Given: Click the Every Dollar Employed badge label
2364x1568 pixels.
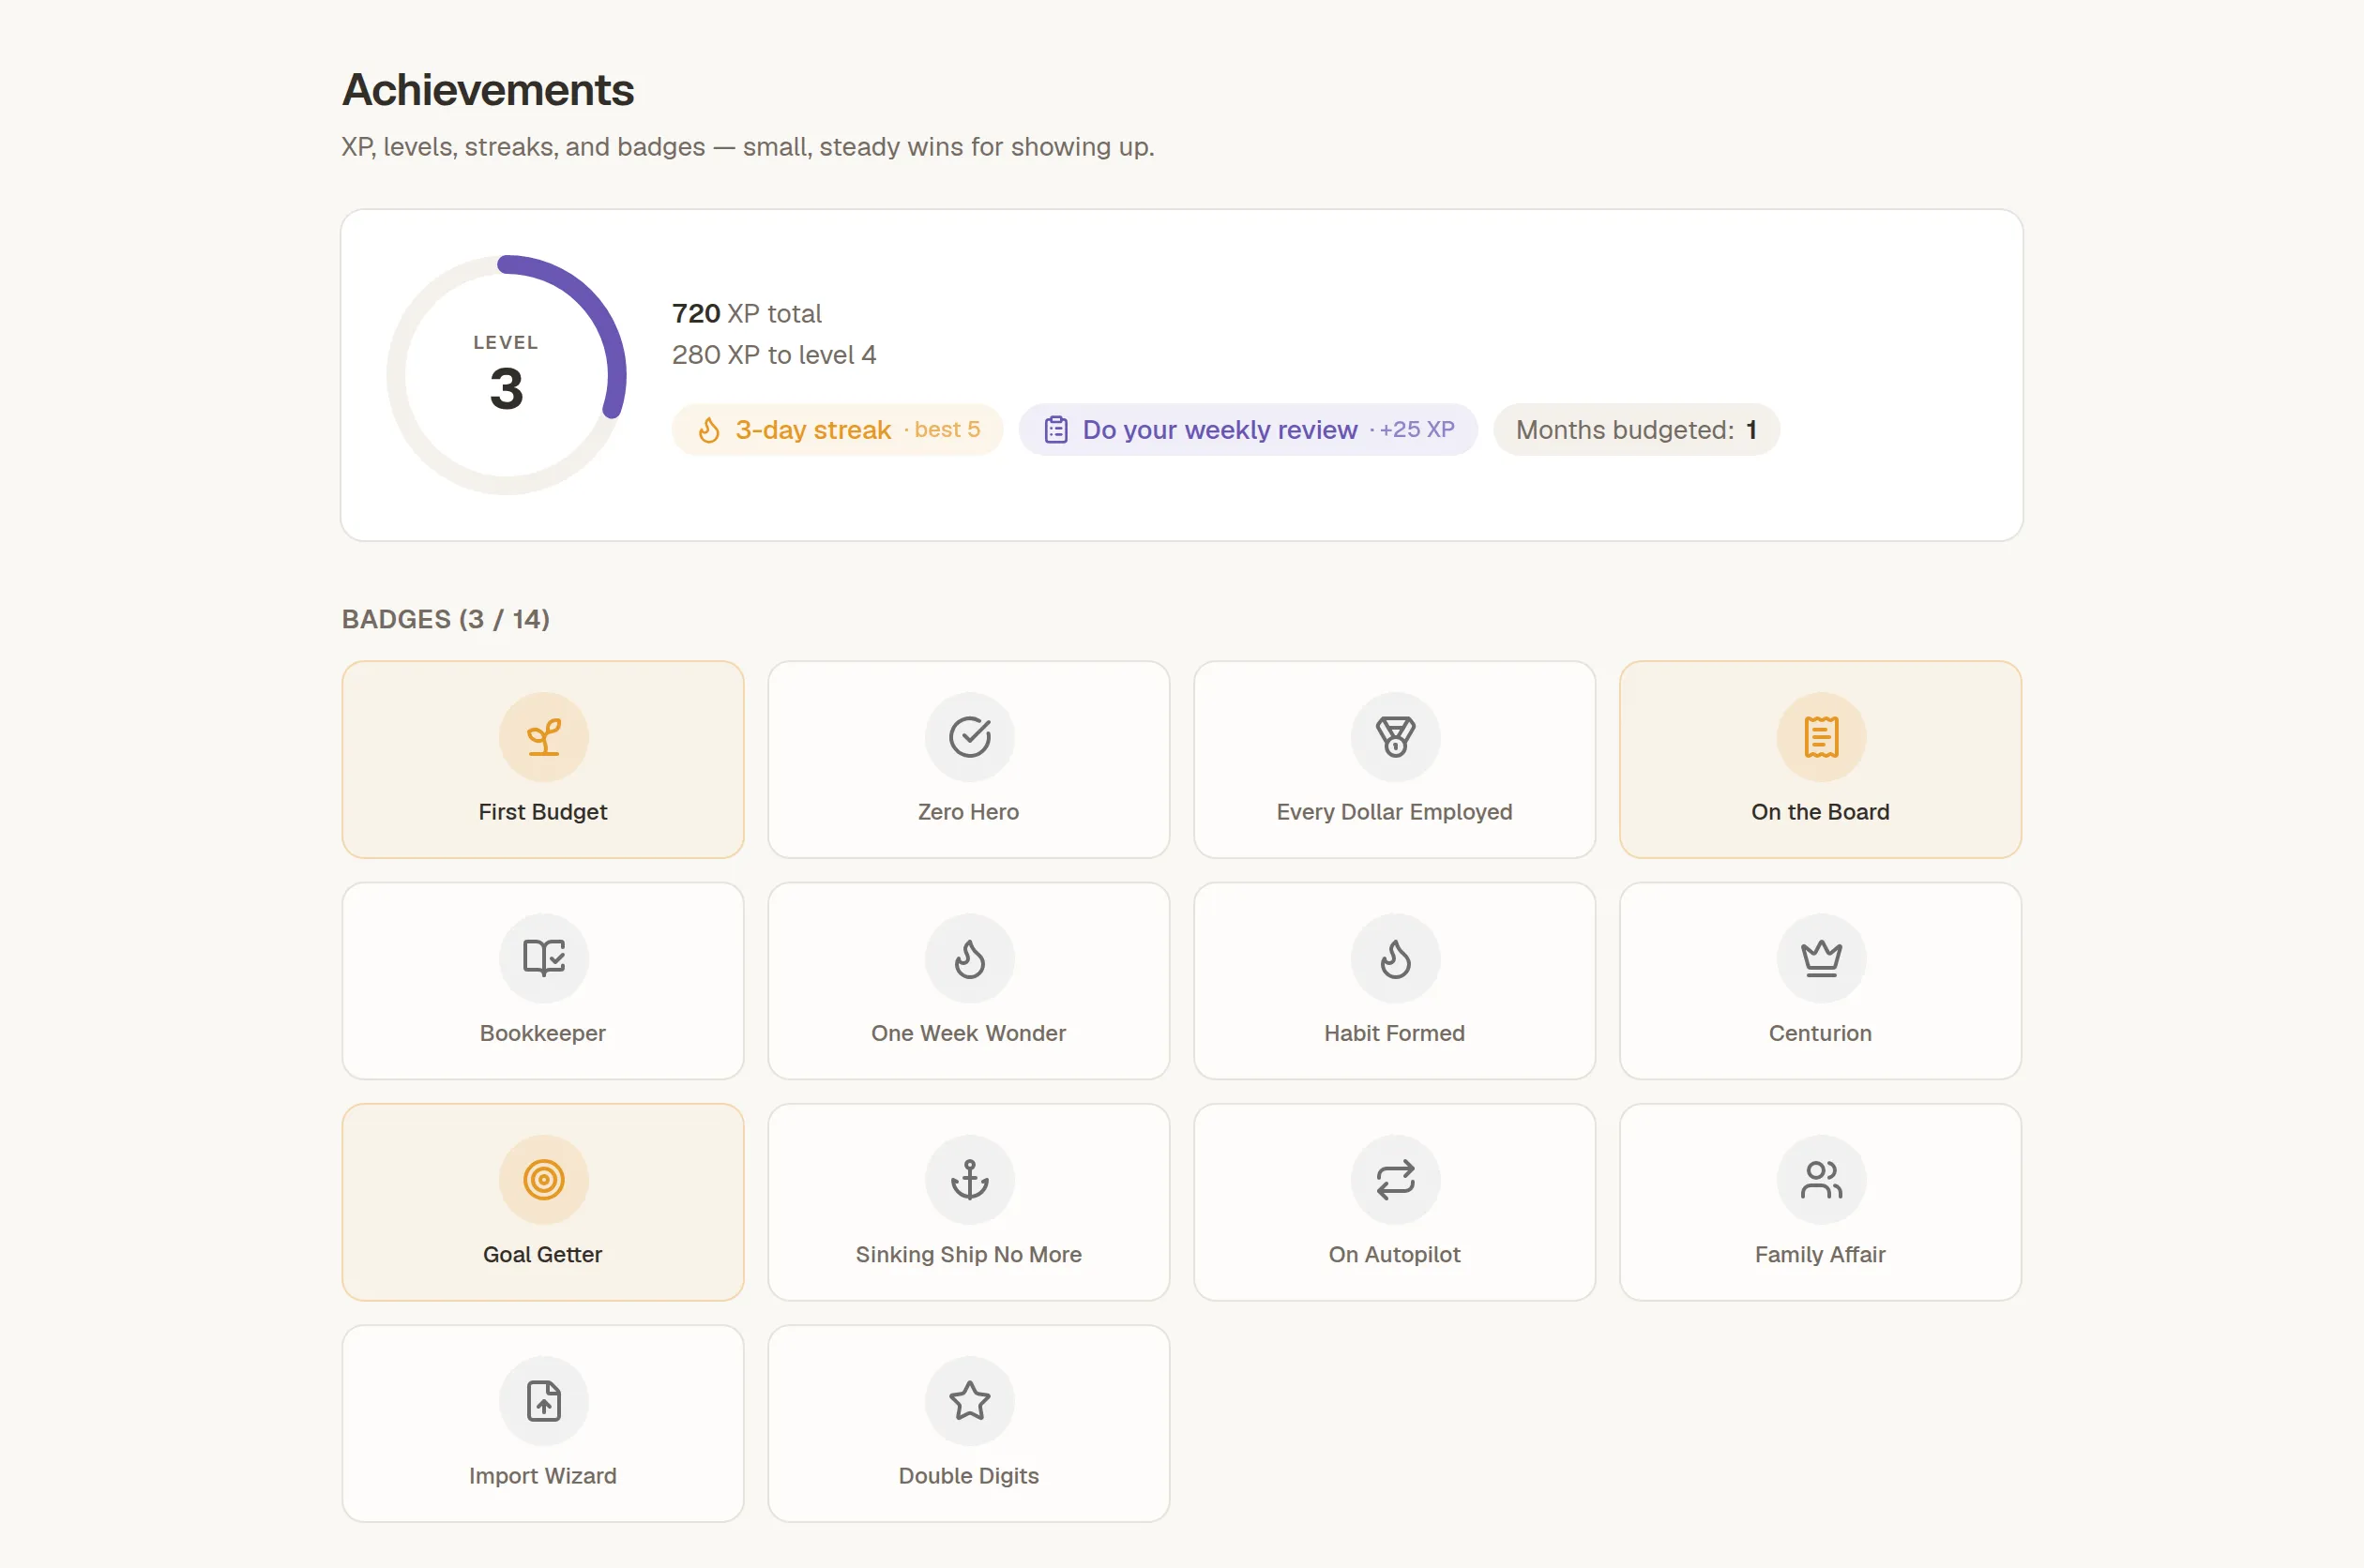Looking at the screenshot, I should coord(1395,812).
